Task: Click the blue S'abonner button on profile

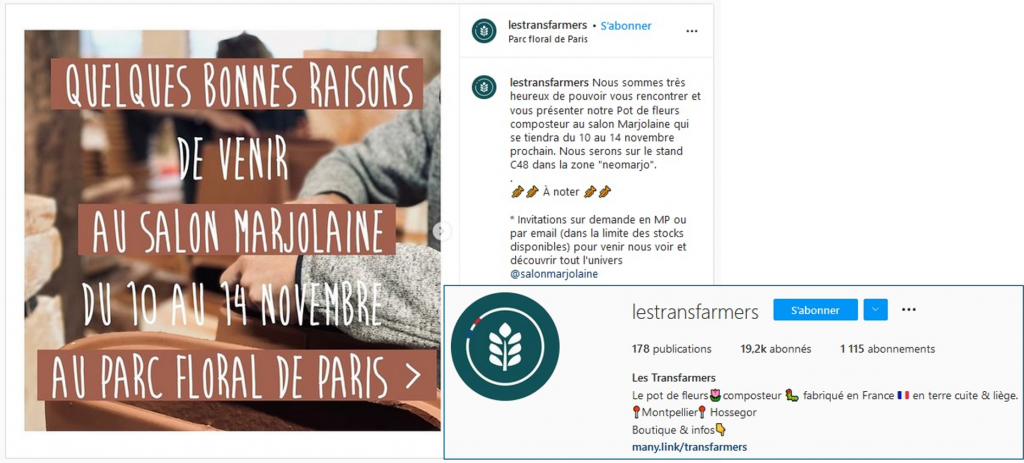Action: [815, 310]
